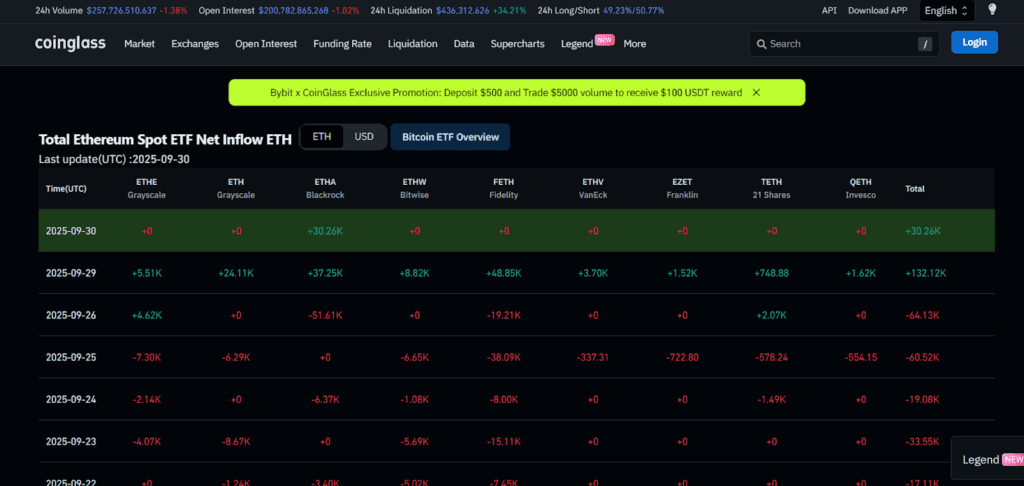Expand the Data menu in navigation
This screenshot has height=486, width=1024.
464,44
